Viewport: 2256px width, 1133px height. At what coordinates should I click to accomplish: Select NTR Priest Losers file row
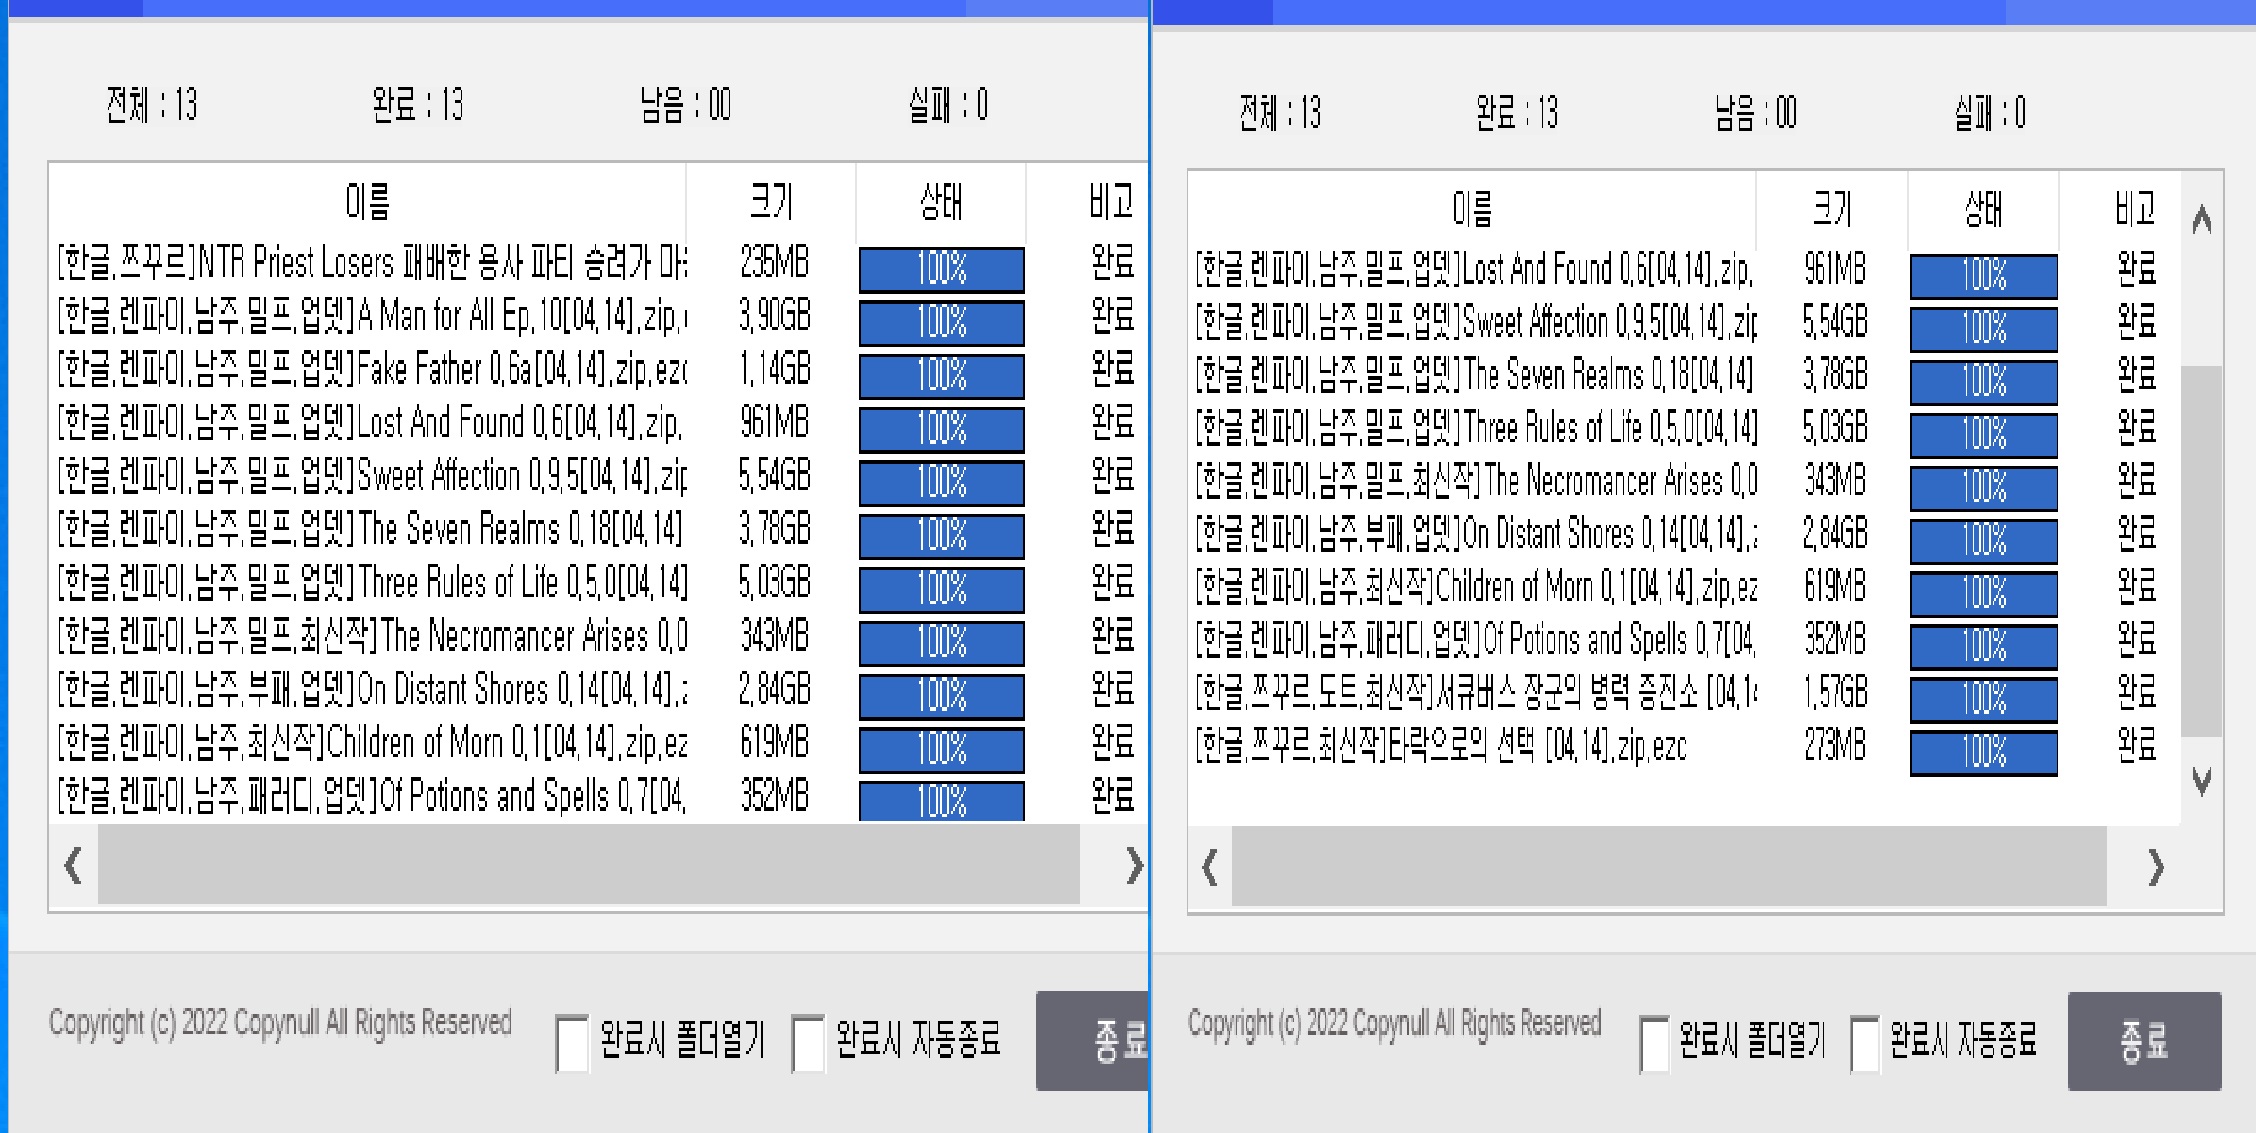[x=370, y=263]
